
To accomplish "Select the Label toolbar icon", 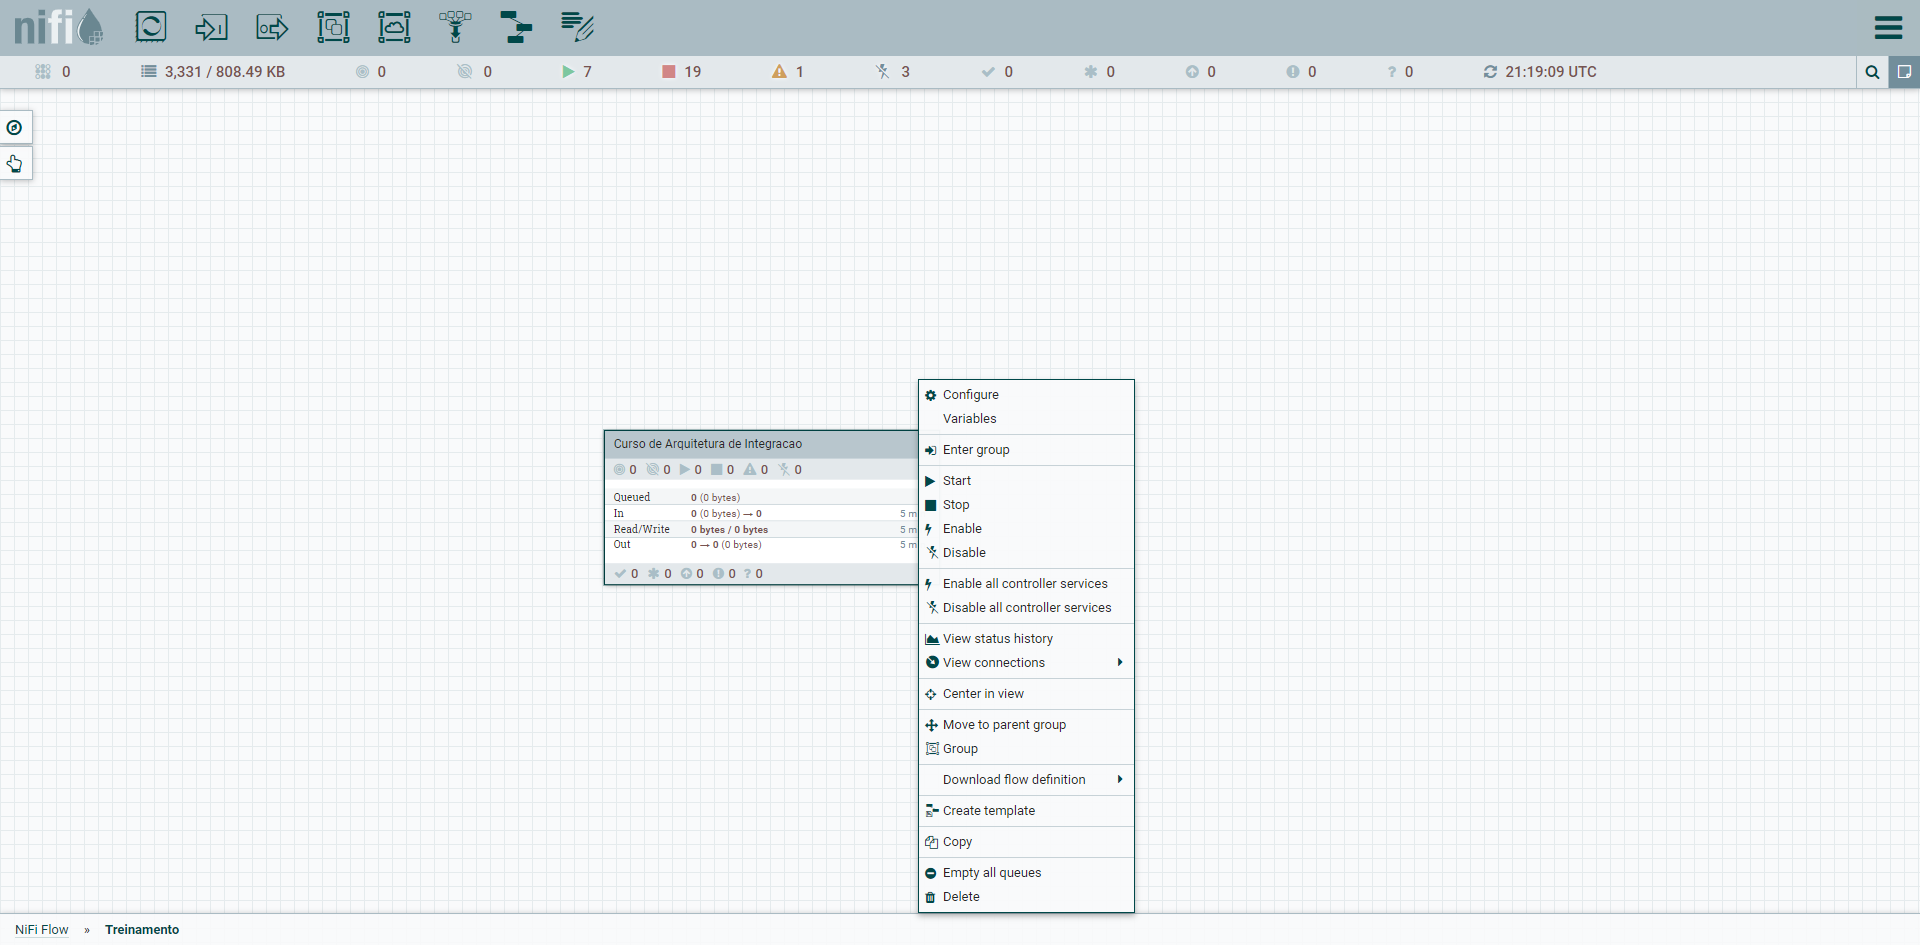I will [x=577, y=27].
